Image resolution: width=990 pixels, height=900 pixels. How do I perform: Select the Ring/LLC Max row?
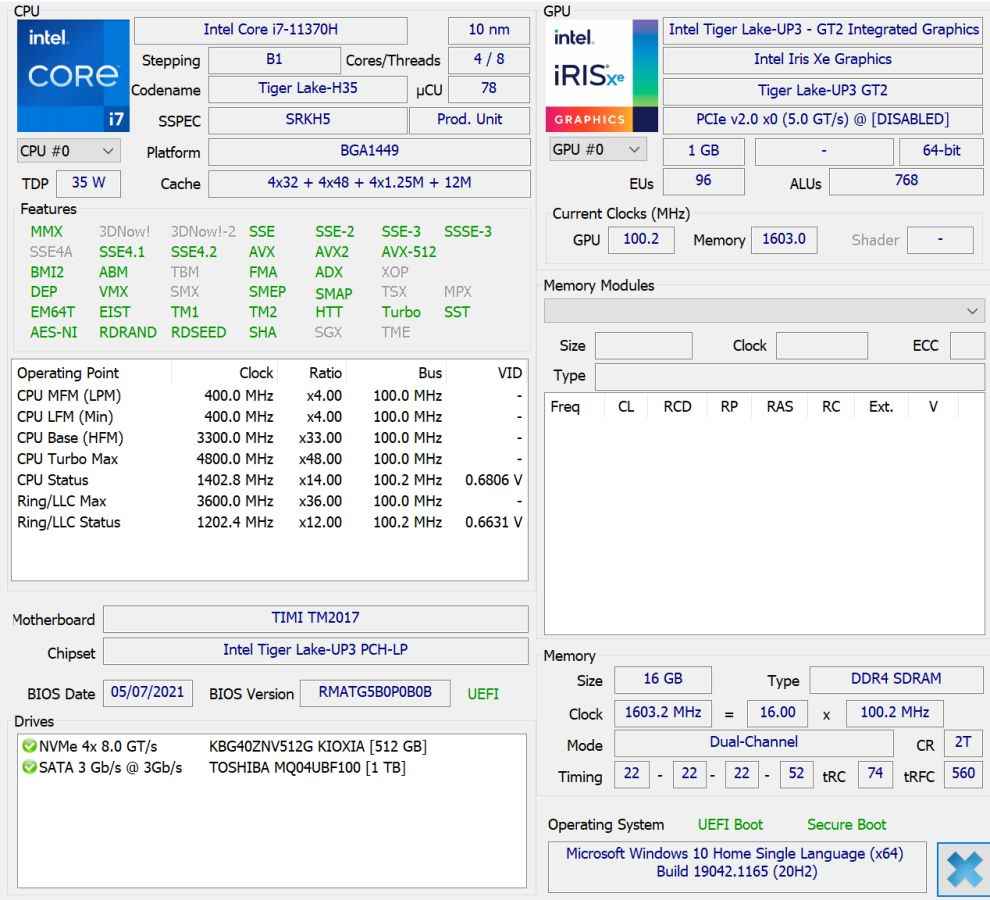tap(270, 501)
